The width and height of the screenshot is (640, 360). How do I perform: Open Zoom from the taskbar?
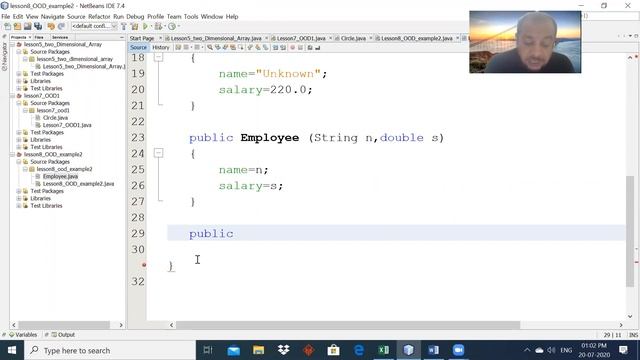coord(458,350)
